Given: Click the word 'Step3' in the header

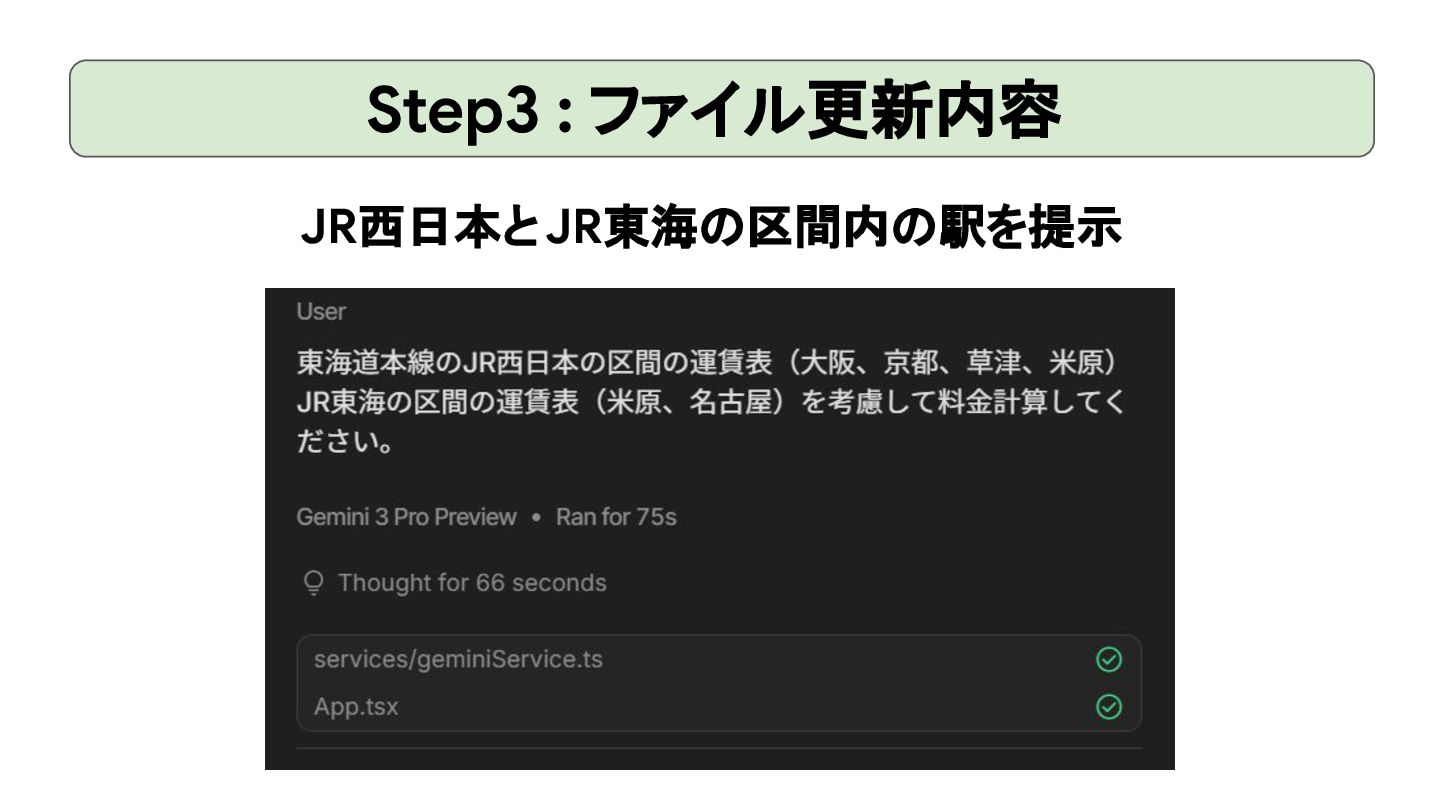Looking at the screenshot, I should click(454, 110).
